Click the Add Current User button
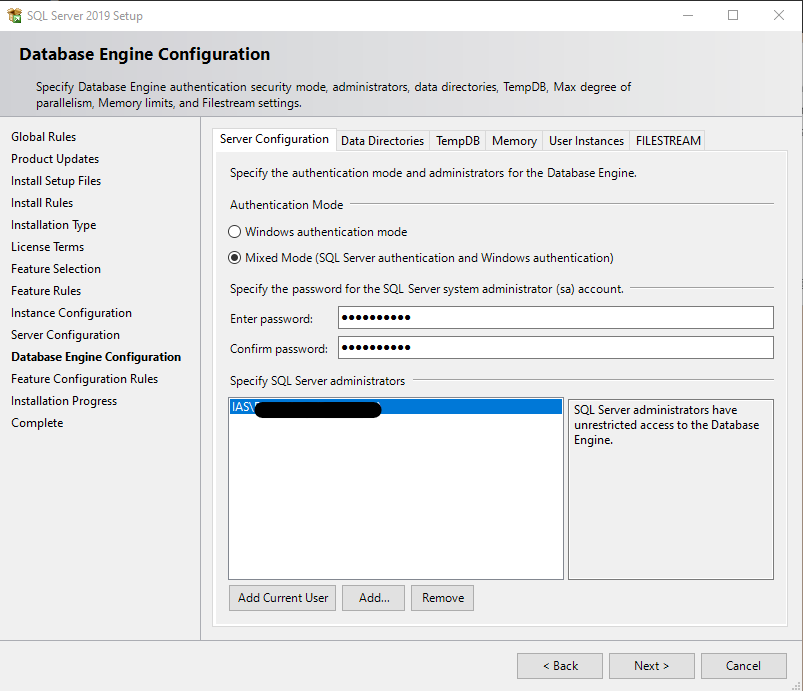Image resolution: width=803 pixels, height=691 pixels. tap(283, 598)
